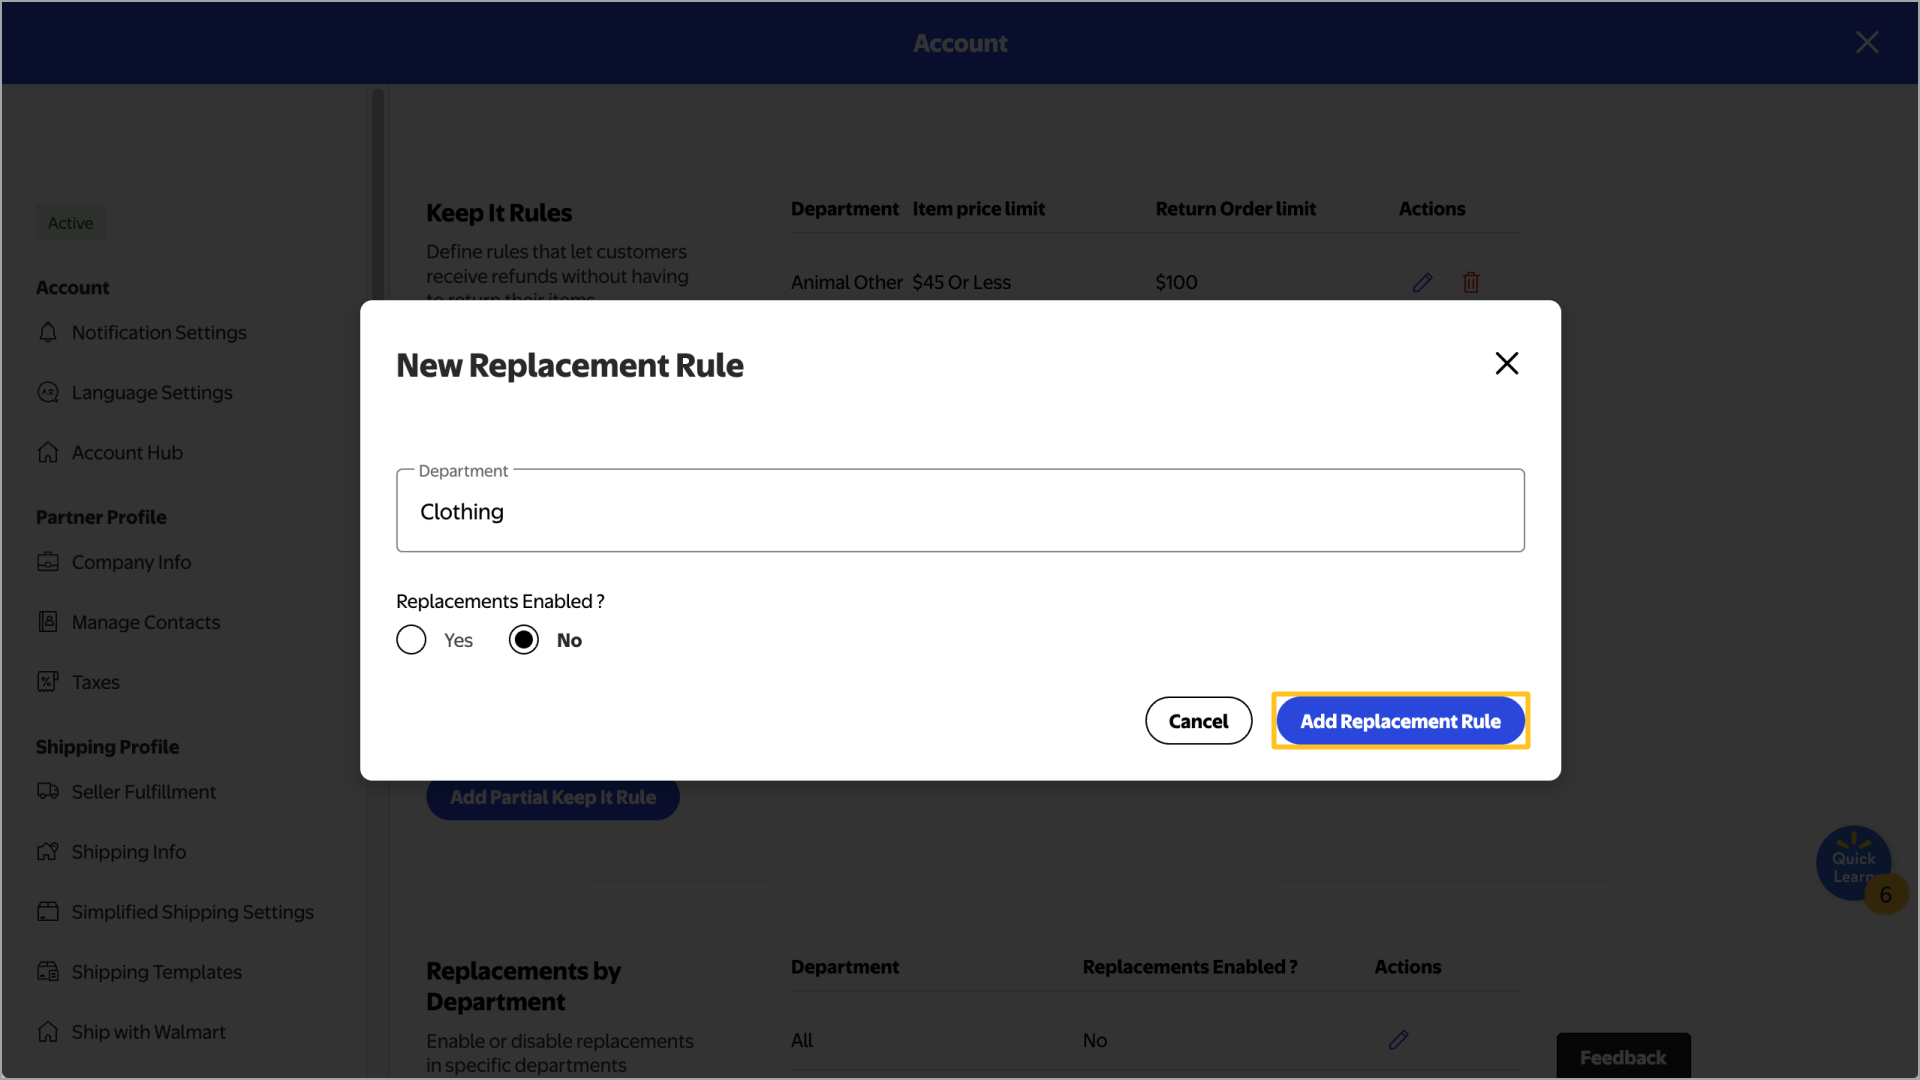Select No for Replacements Enabled
Viewport: 1920px width, 1080px height.
tap(524, 640)
